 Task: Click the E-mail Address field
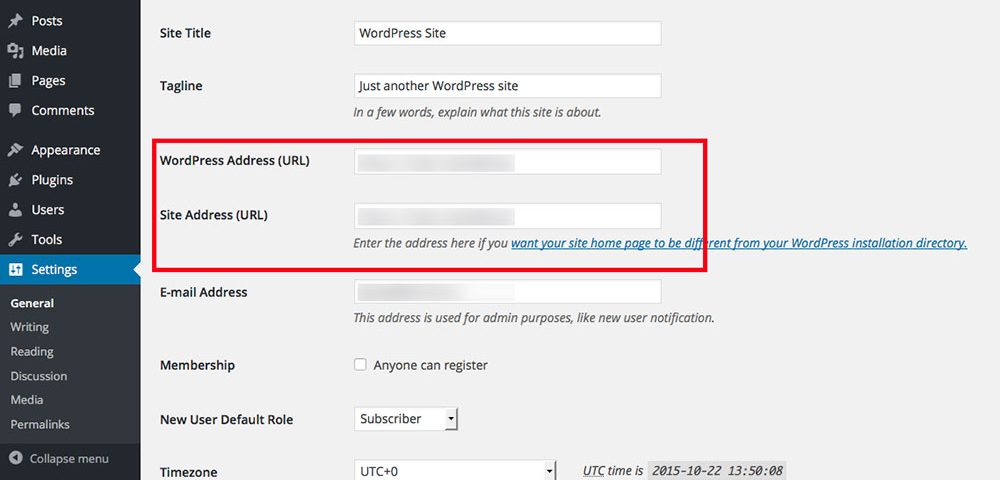point(508,292)
